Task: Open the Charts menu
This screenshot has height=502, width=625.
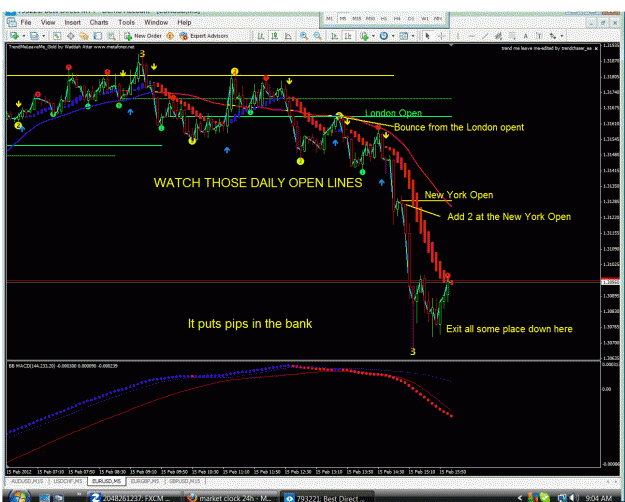Action: [x=99, y=22]
